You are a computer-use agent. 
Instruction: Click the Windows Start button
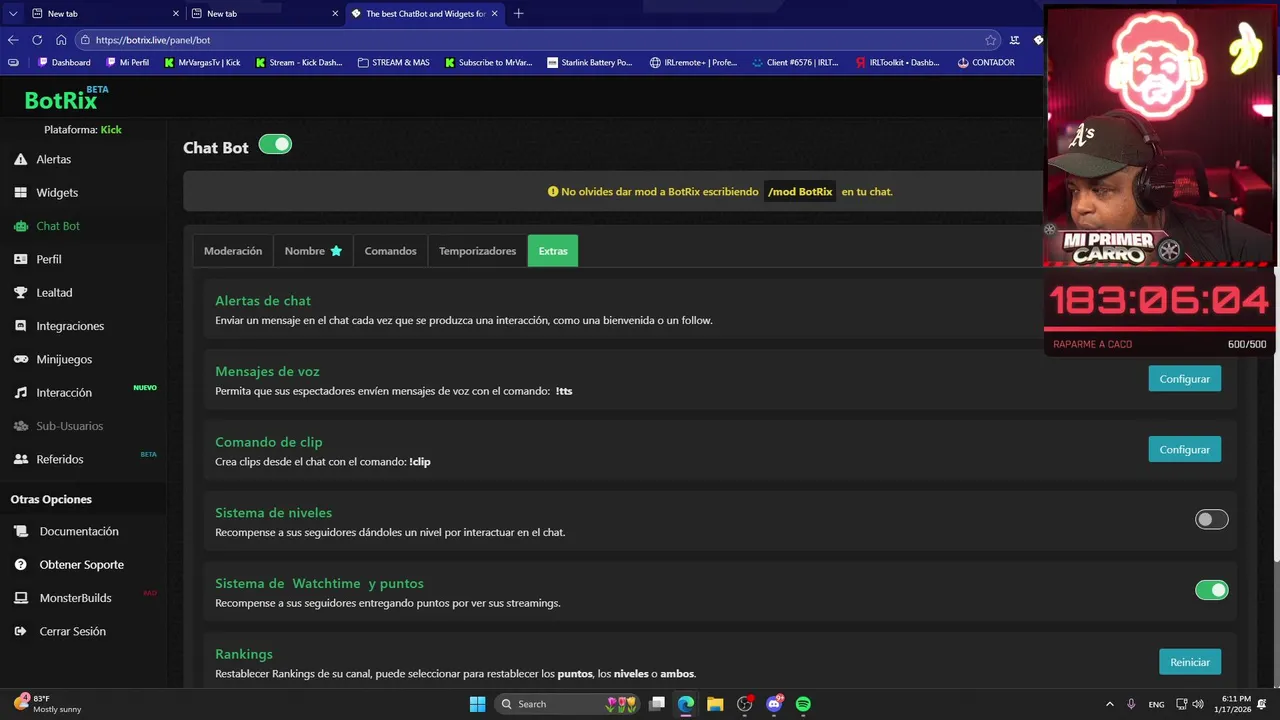pyautogui.click(x=478, y=704)
